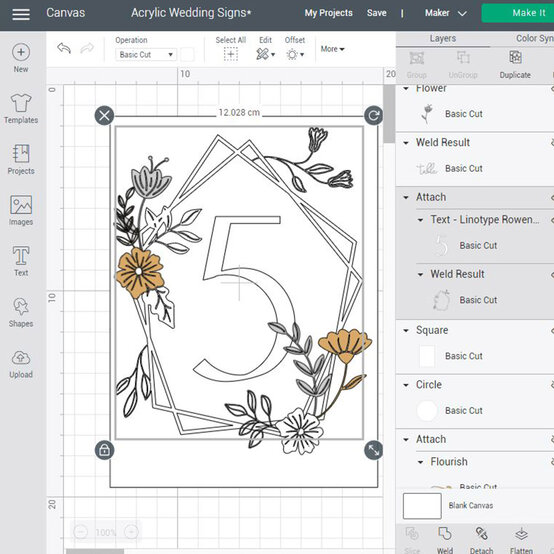Collapse the Text - Linotype Rowen layer
554x554 pixels.
point(420,220)
